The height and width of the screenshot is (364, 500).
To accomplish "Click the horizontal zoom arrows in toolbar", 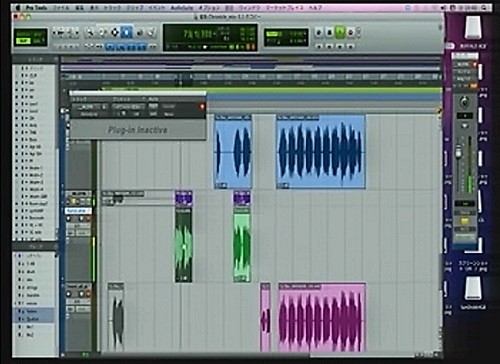I will [x=60, y=32].
